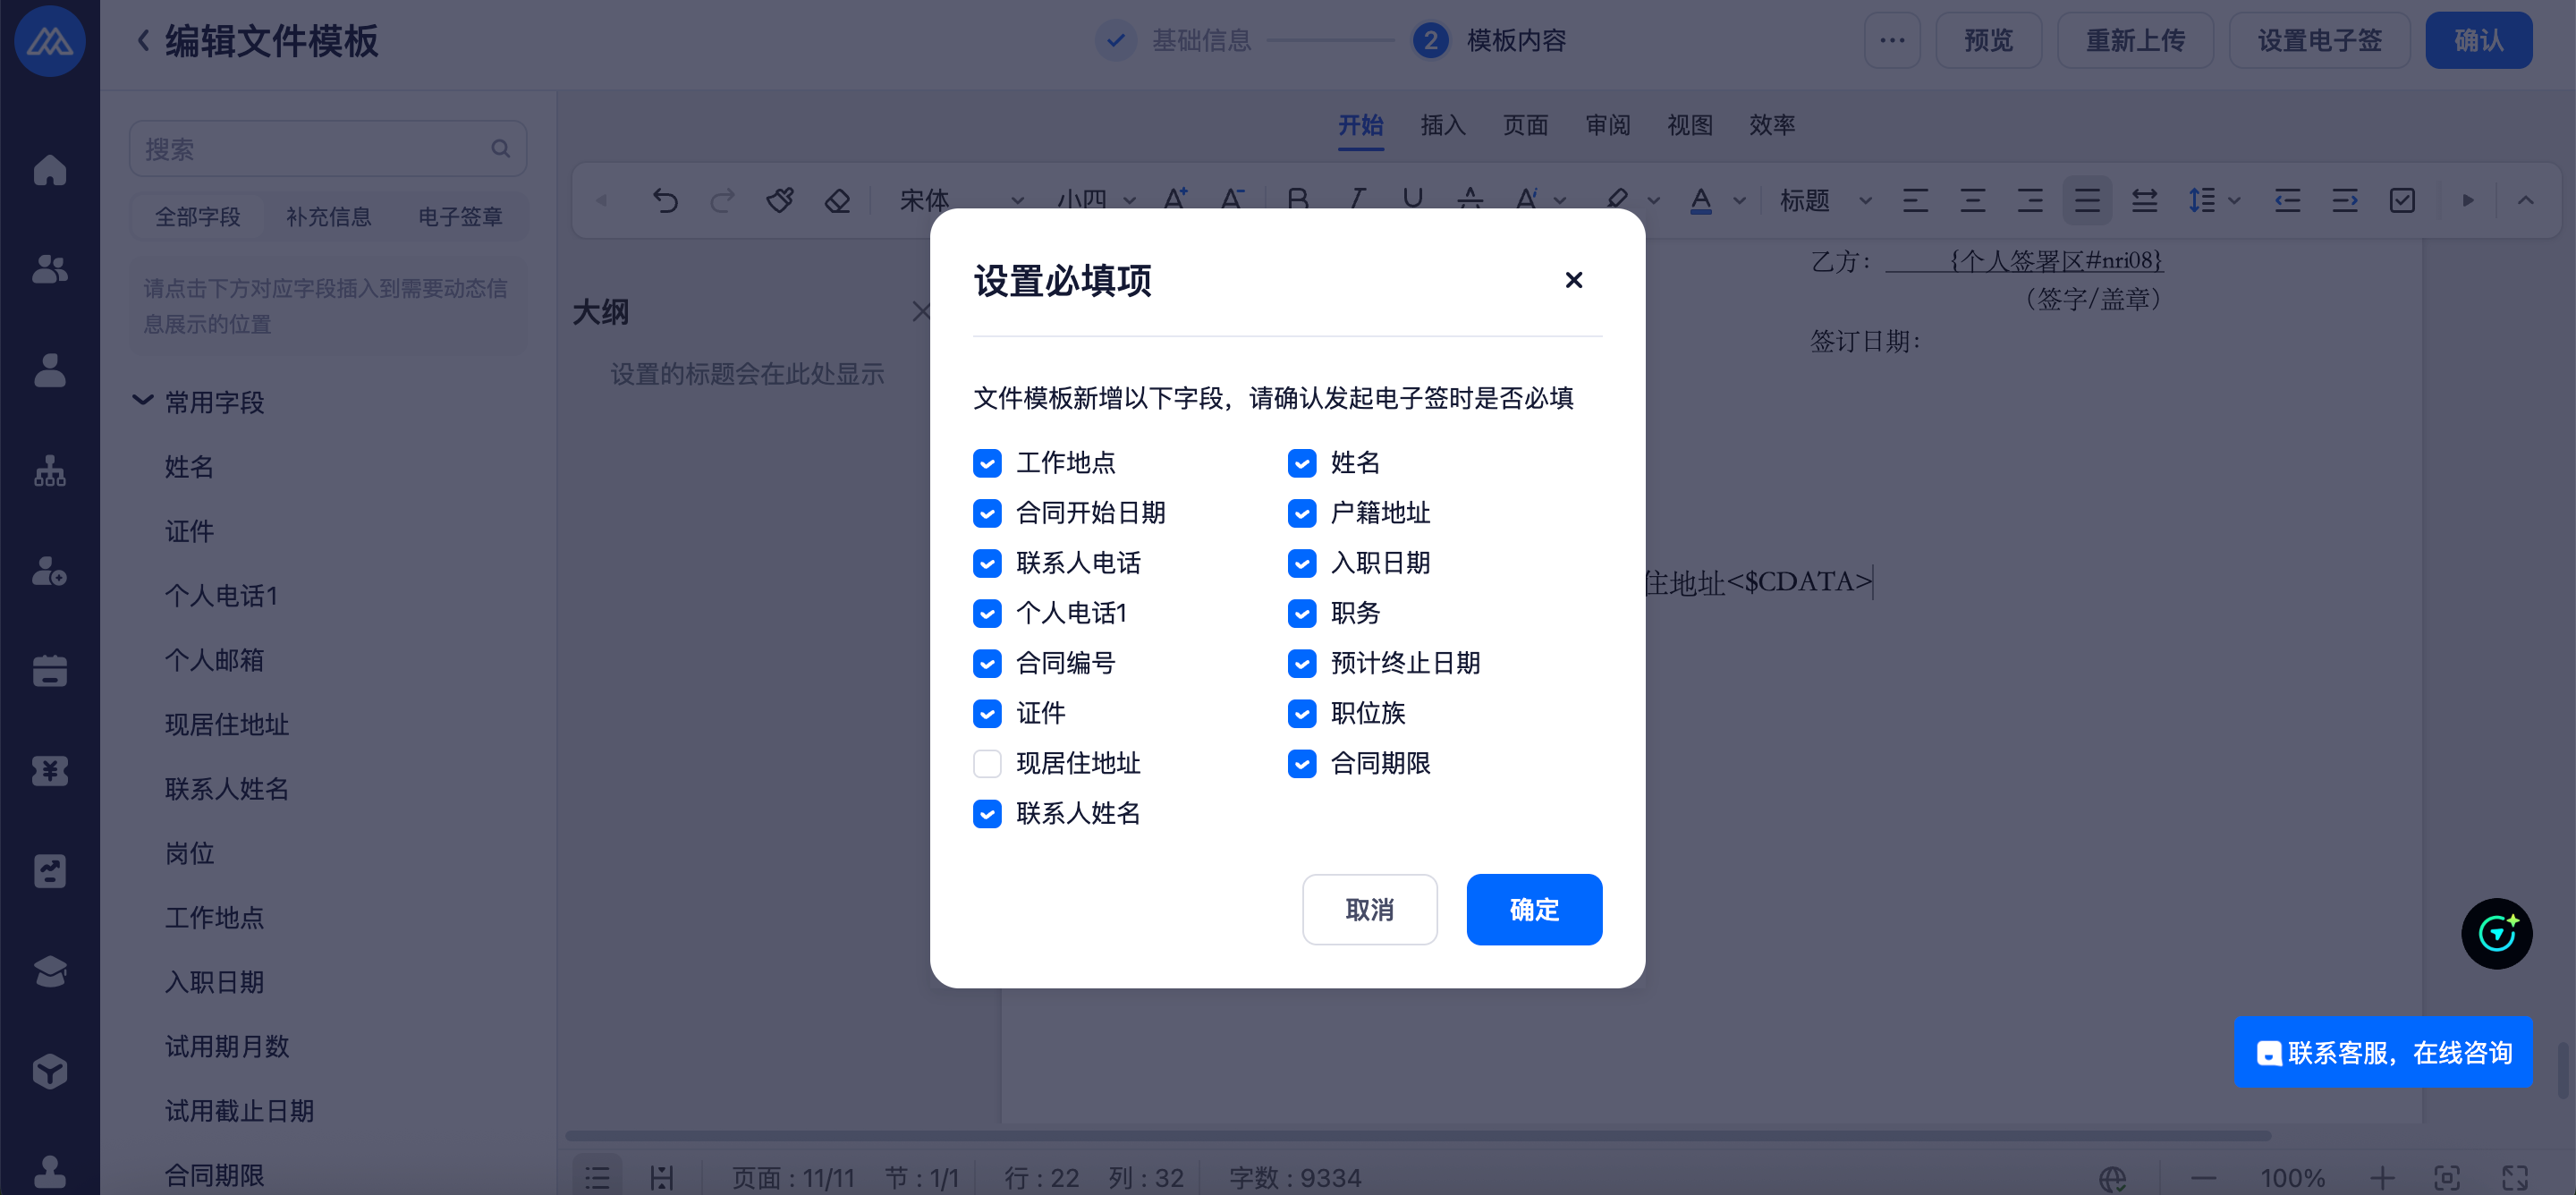Click the 设置电子签 button
This screenshot has height=1195, width=2576.
tap(2319, 40)
